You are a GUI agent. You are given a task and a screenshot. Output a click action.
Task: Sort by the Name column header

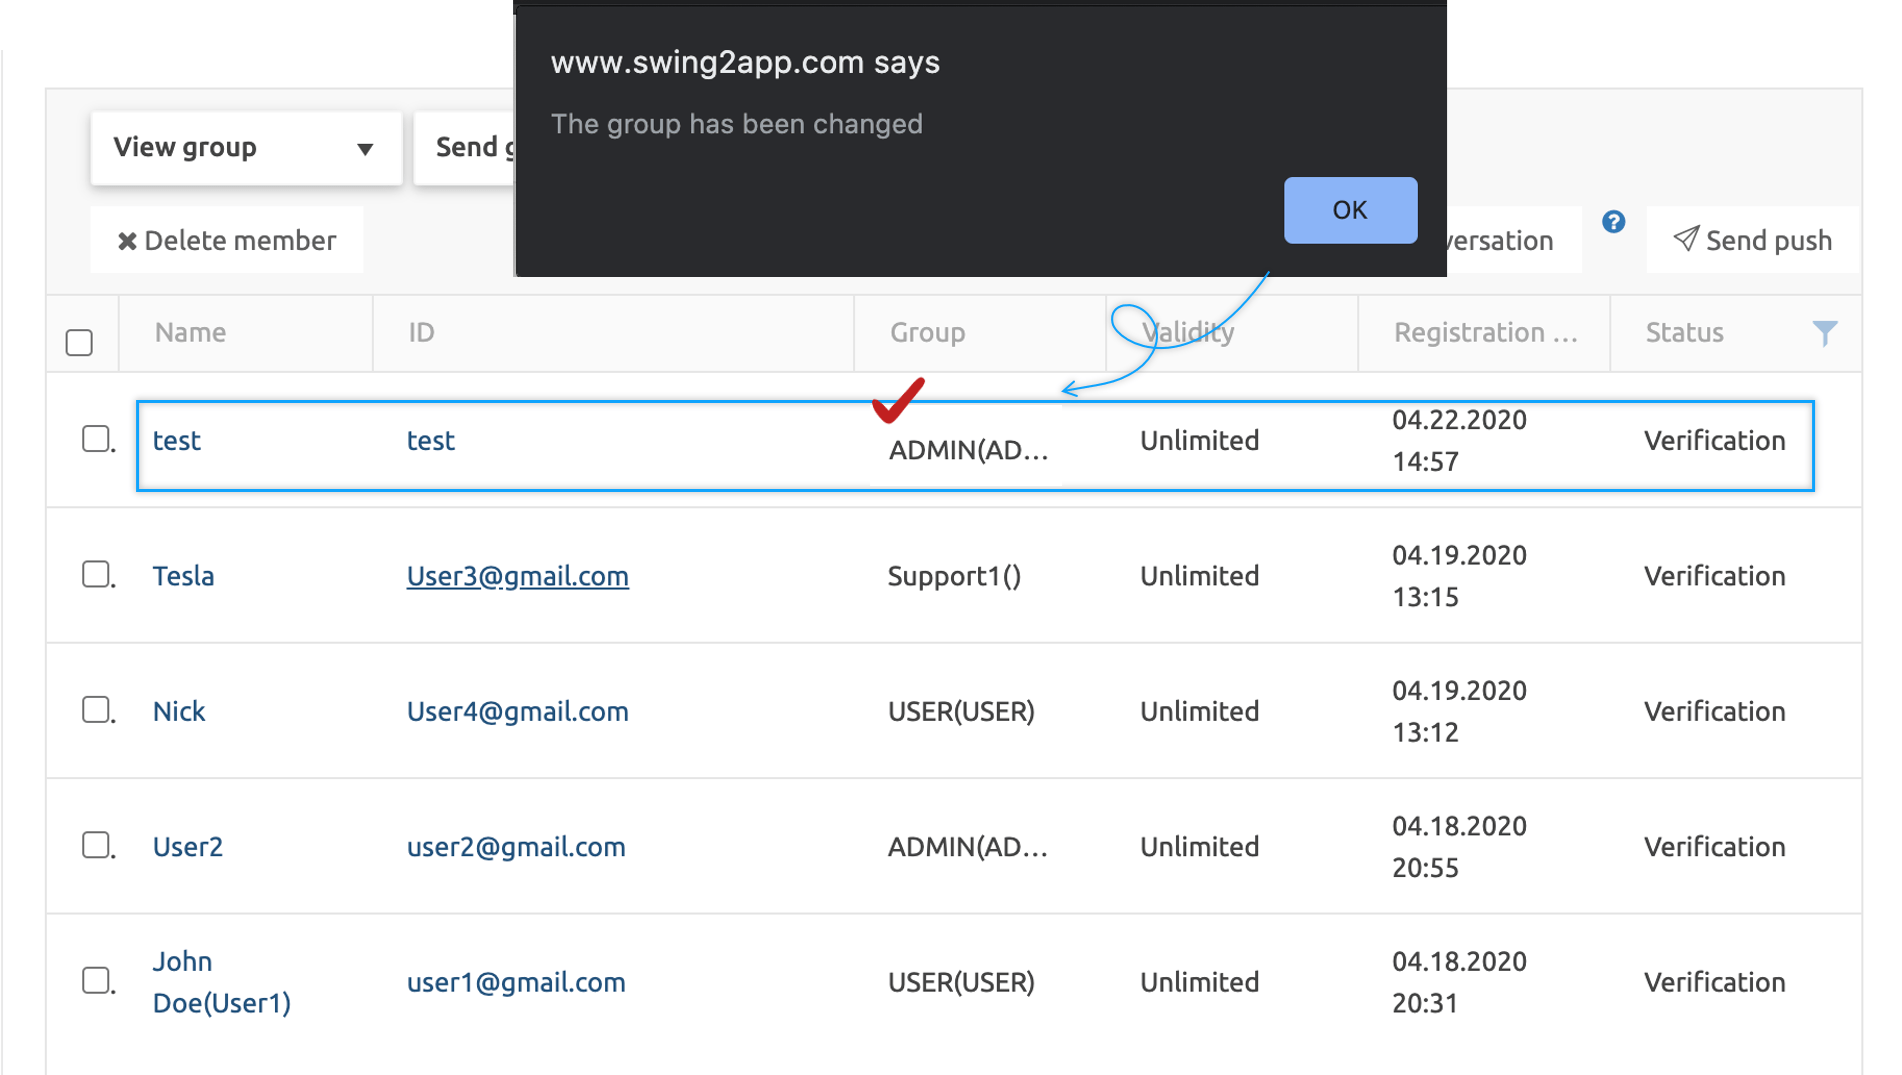coord(190,332)
